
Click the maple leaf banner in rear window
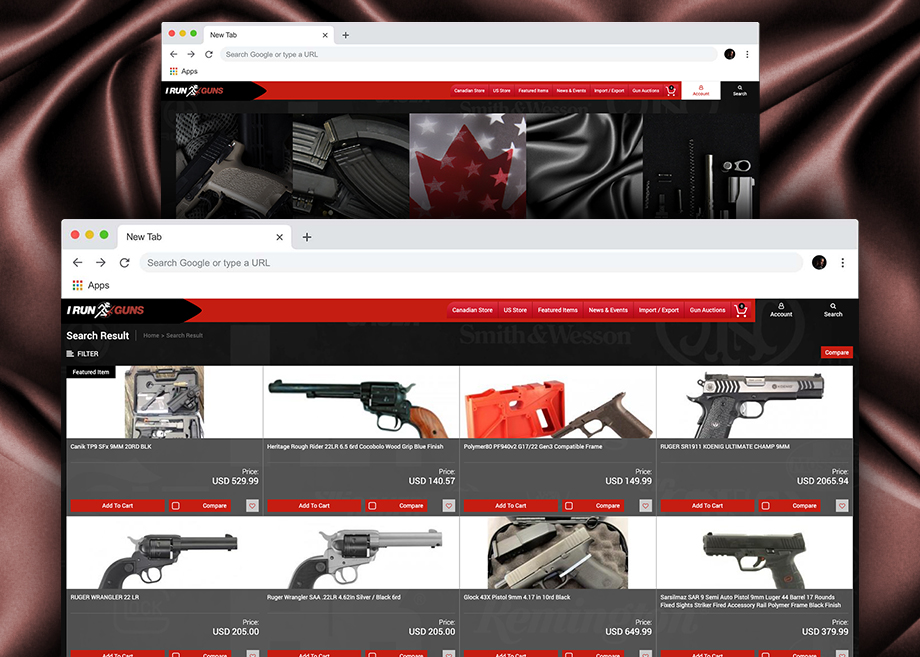(x=468, y=165)
